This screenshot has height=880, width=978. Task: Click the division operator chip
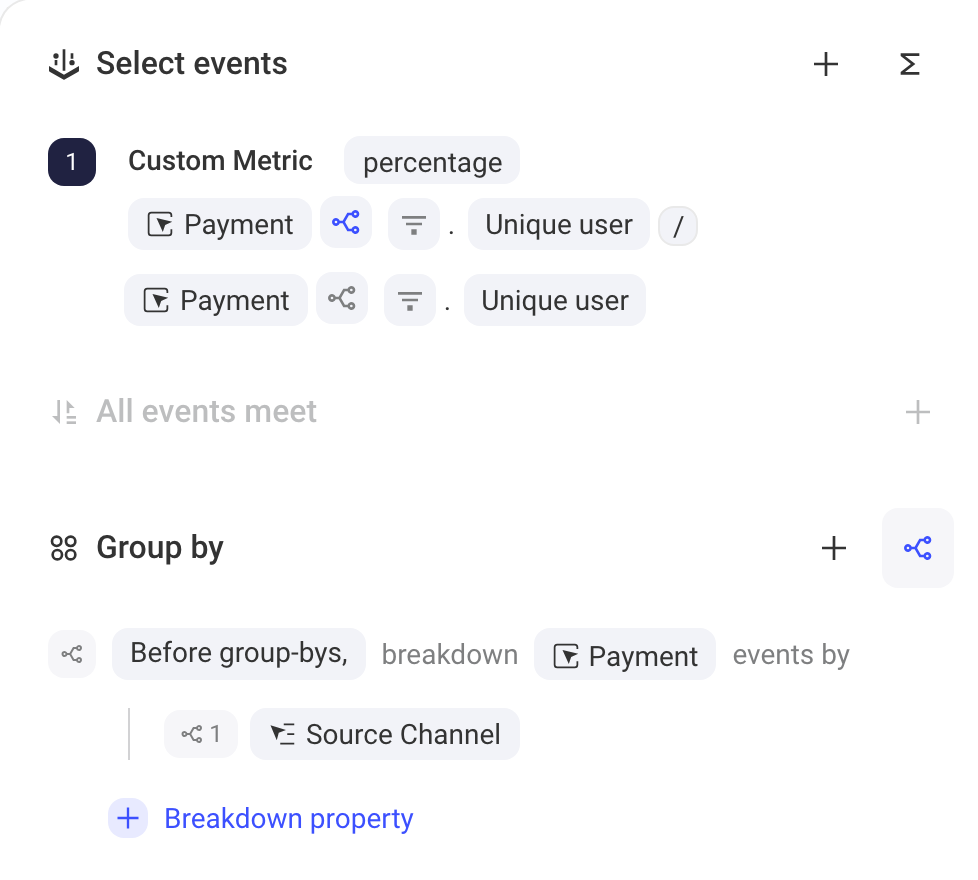pos(678,226)
